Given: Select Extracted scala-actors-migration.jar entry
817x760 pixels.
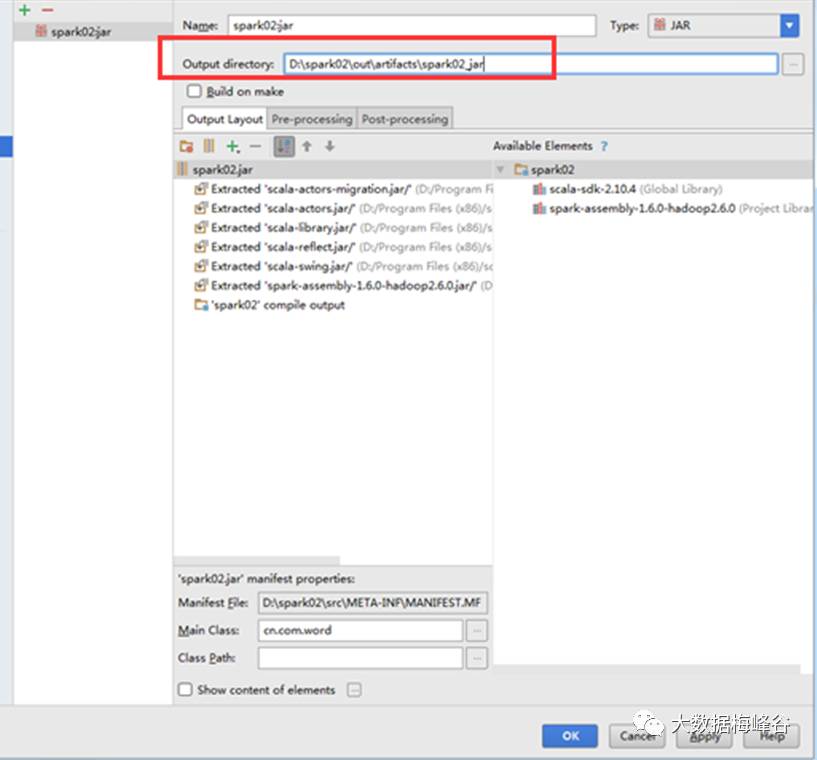Looking at the screenshot, I should tap(342, 189).
